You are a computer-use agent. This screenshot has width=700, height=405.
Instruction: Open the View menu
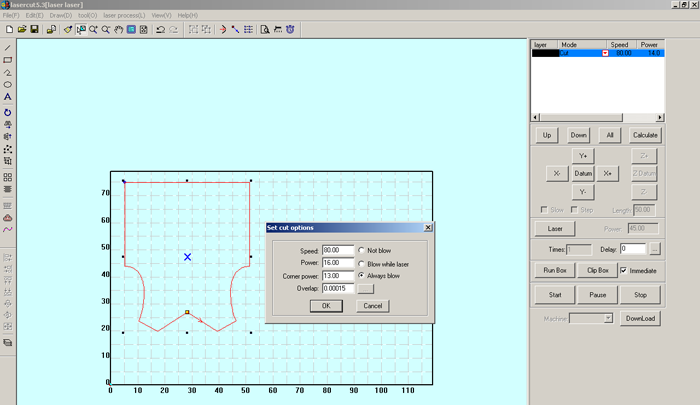click(x=161, y=15)
